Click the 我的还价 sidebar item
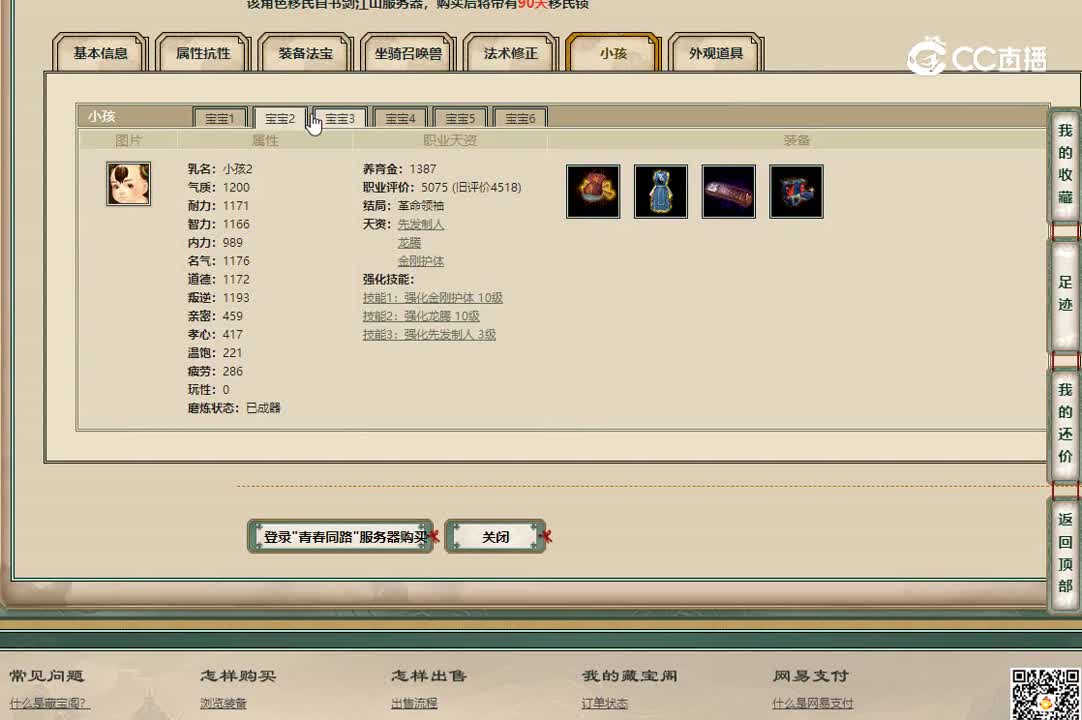Image resolution: width=1082 pixels, height=720 pixels. tap(1063, 414)
